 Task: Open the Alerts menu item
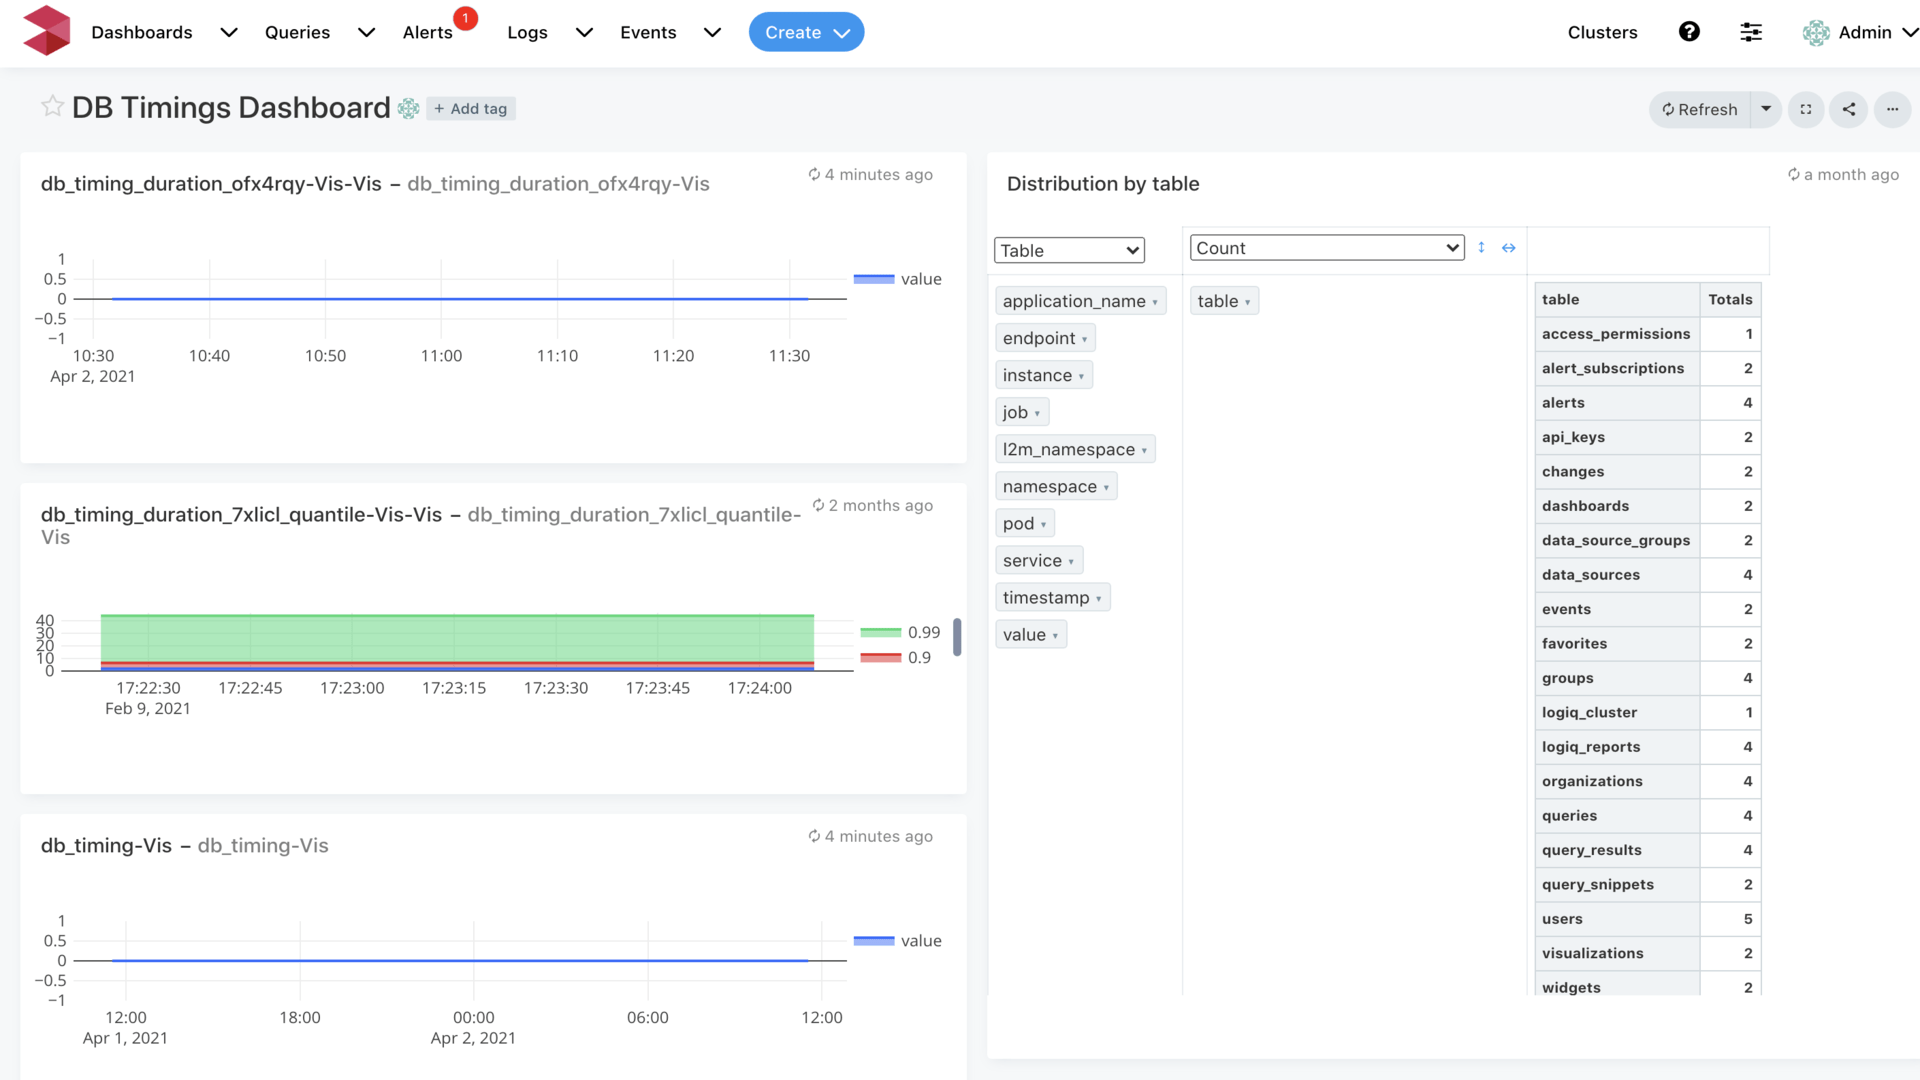[428, 32]
